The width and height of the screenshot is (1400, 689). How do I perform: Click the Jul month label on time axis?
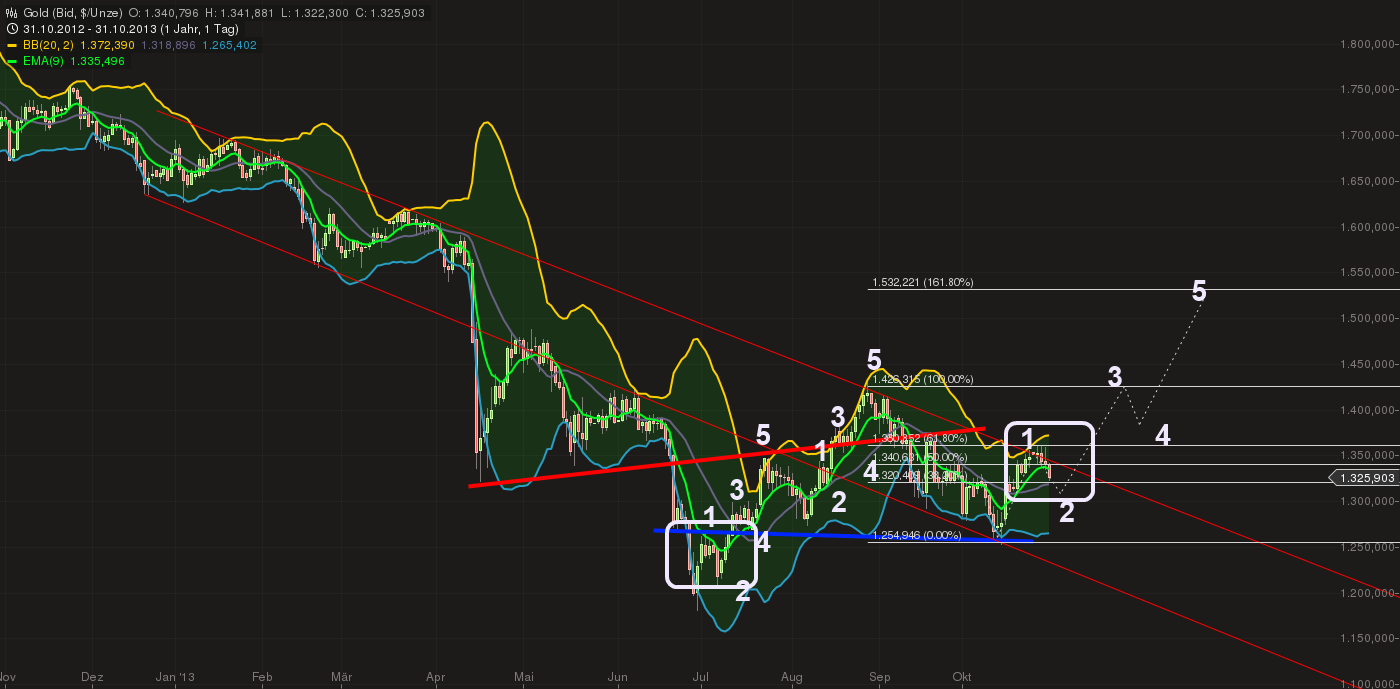(x=701, y=677)
